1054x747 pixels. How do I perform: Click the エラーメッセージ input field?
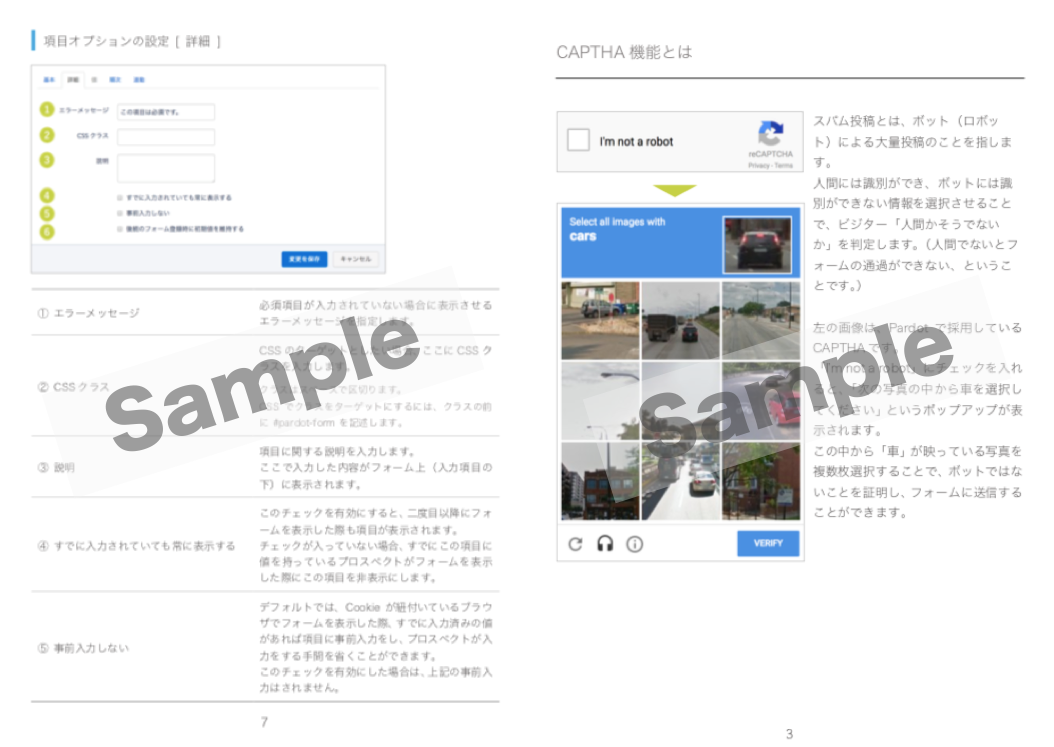pyautogui.click(x=166, y=112)
